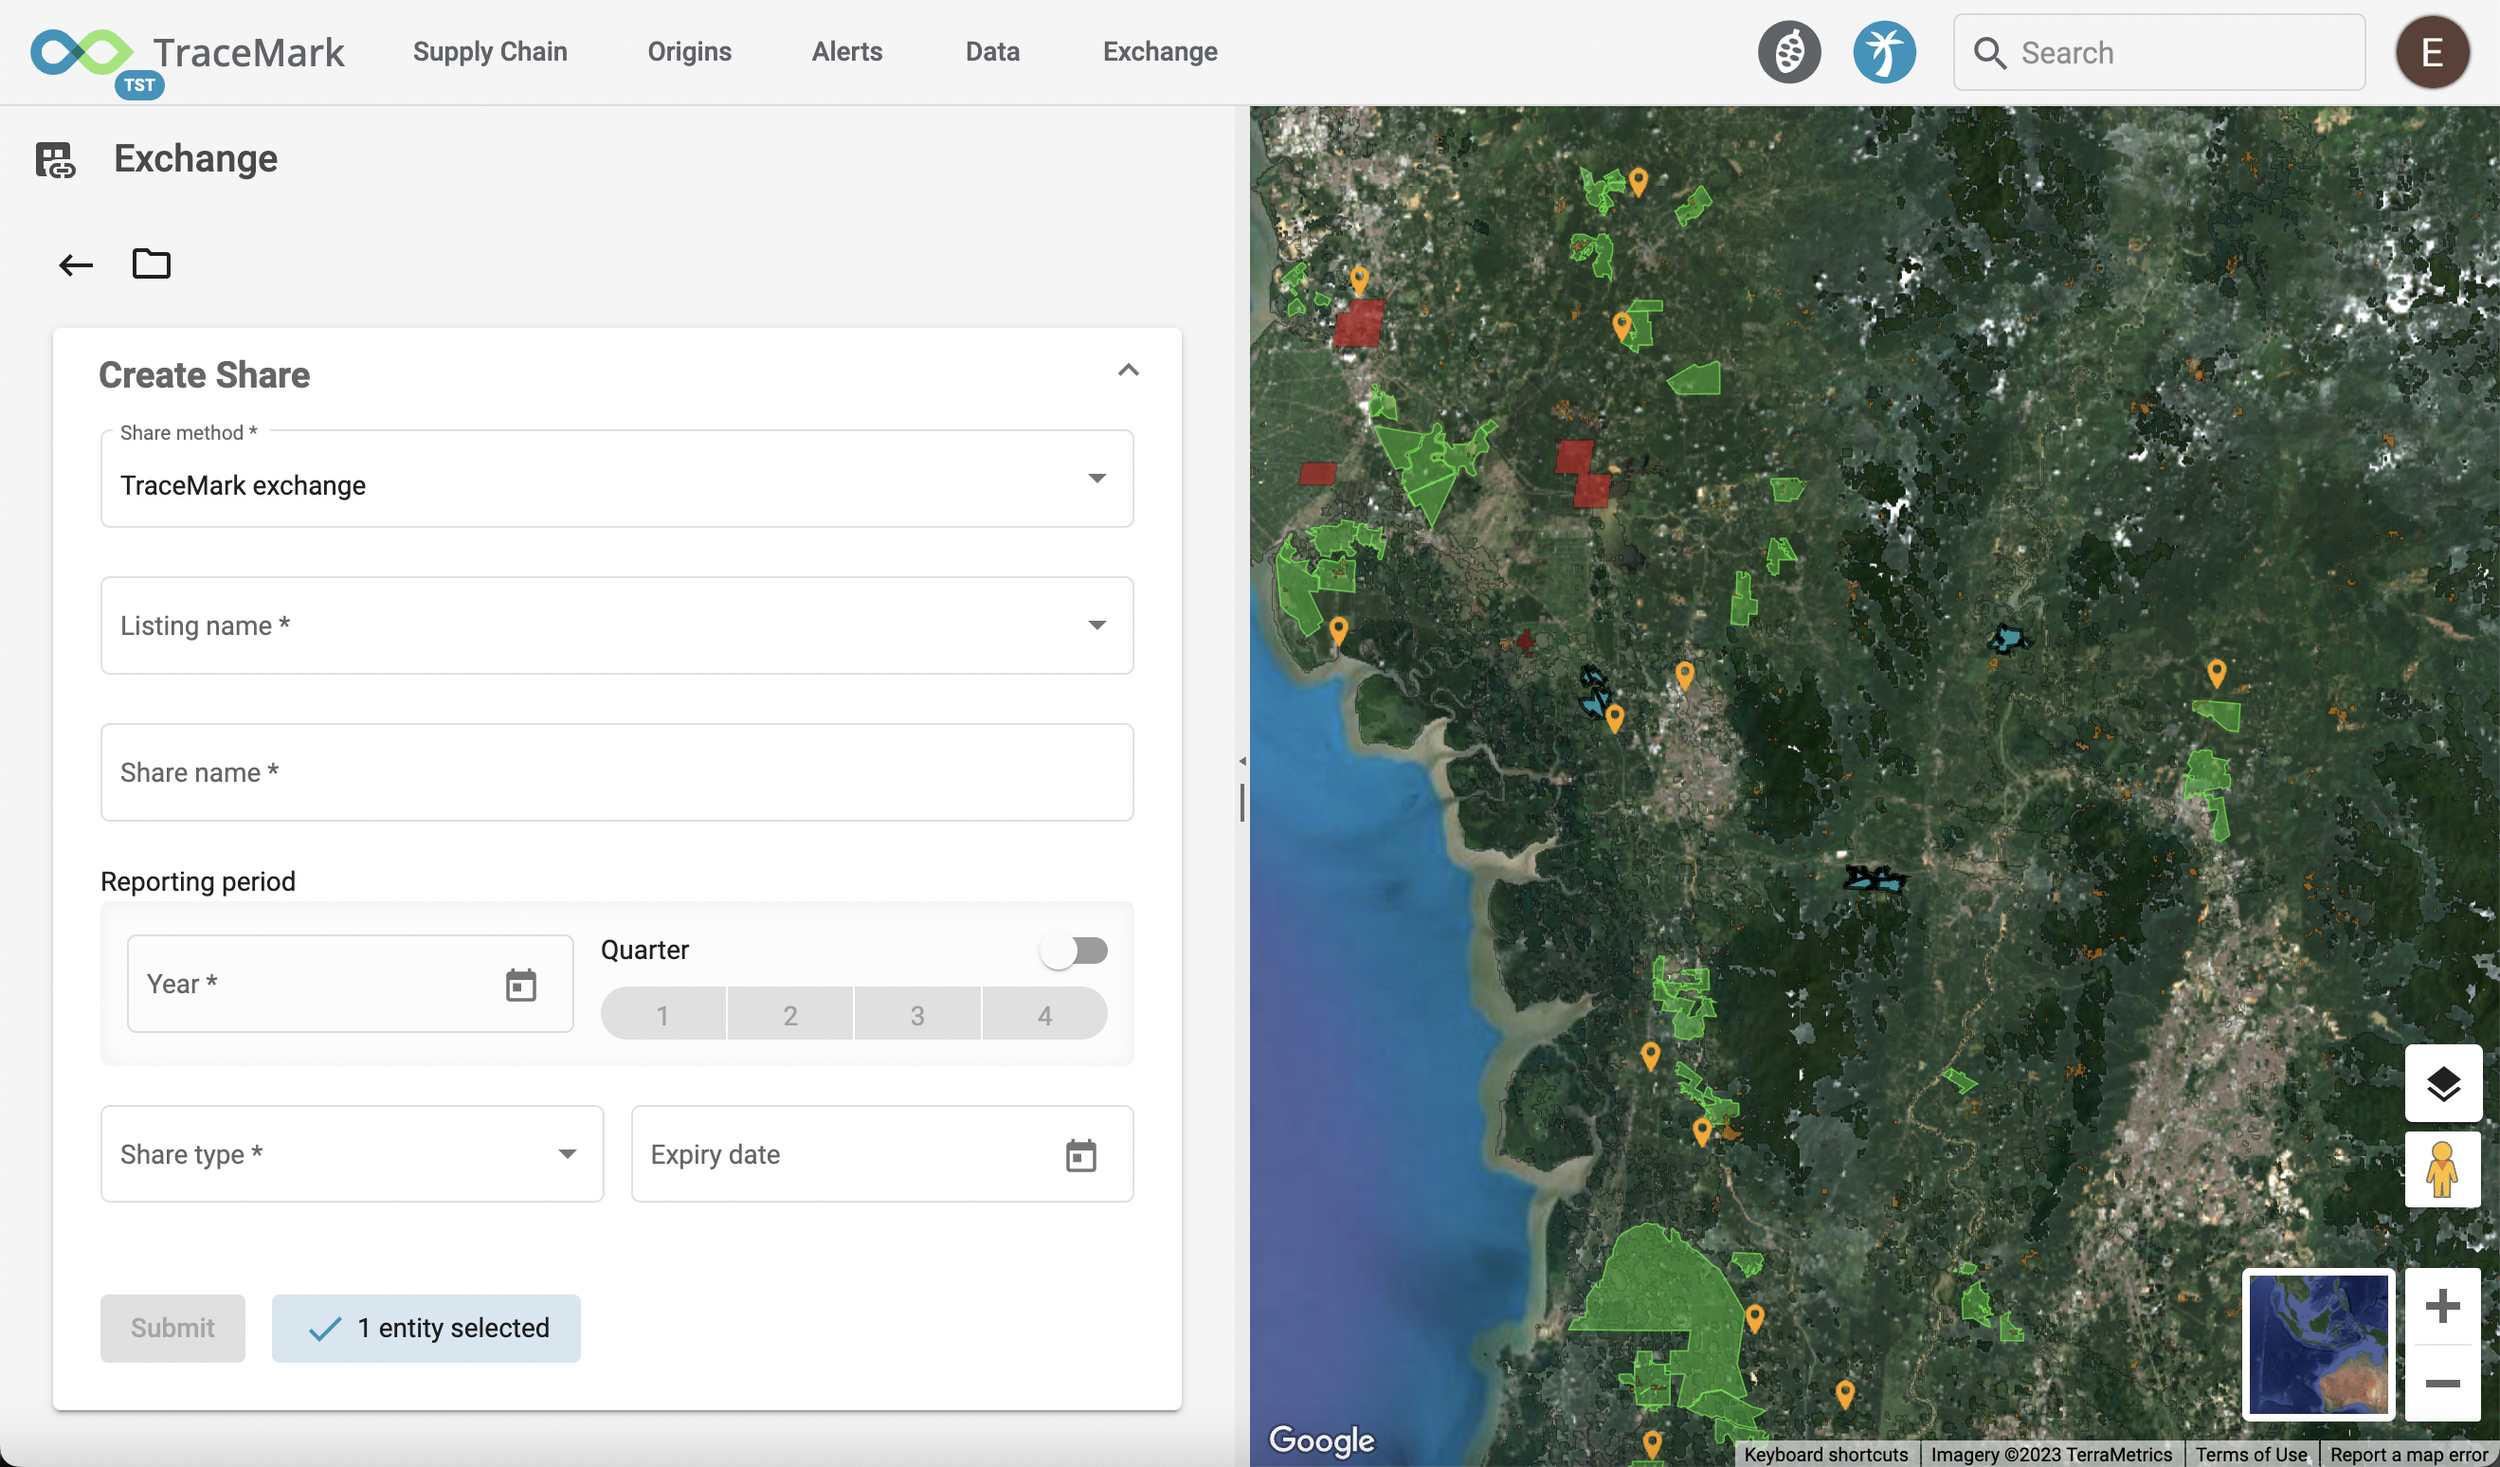Select quarter 2 segment
The width and height of the screenshot is (2500, 1467).
pos(790,1015)
